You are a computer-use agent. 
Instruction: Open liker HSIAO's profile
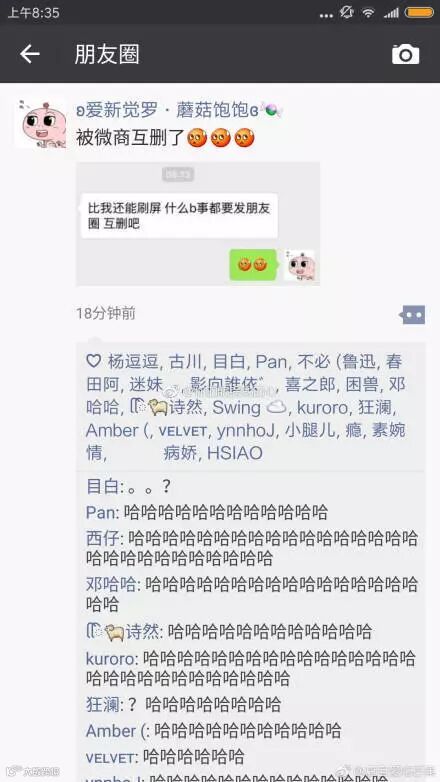coord(235,453)
